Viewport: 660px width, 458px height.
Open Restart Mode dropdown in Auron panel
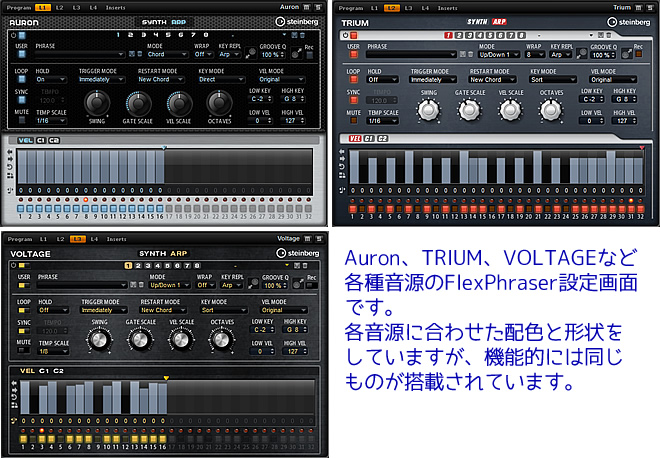[161, 79]
